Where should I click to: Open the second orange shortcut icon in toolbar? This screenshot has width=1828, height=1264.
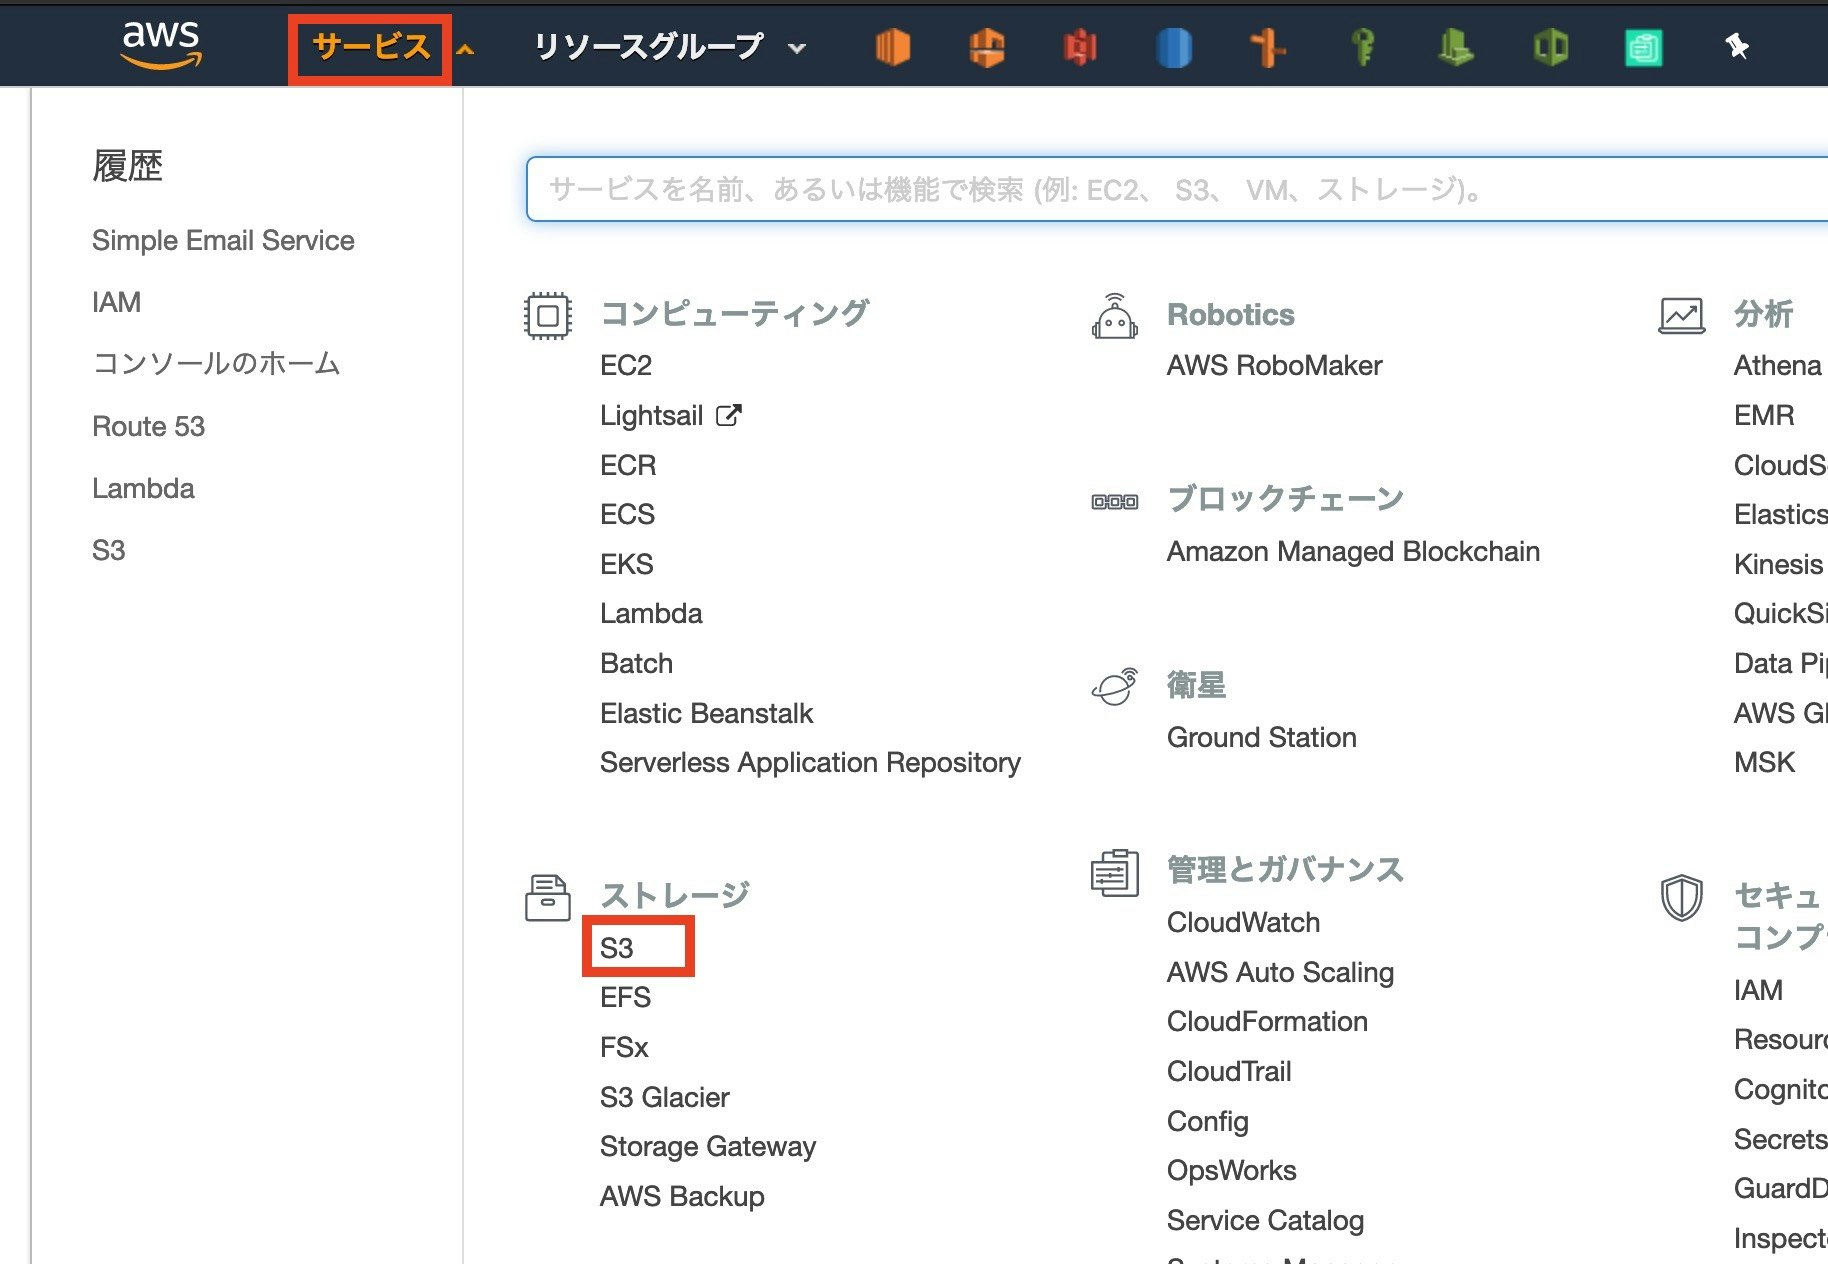(x=987, y=47)
